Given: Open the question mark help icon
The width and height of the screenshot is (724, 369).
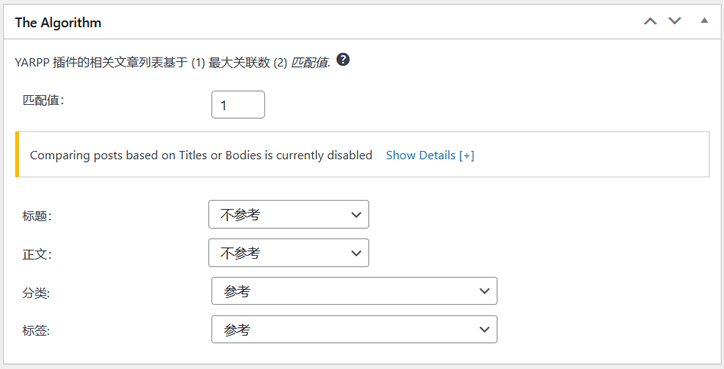Looking at the screenshot, I should pos(343,60).
